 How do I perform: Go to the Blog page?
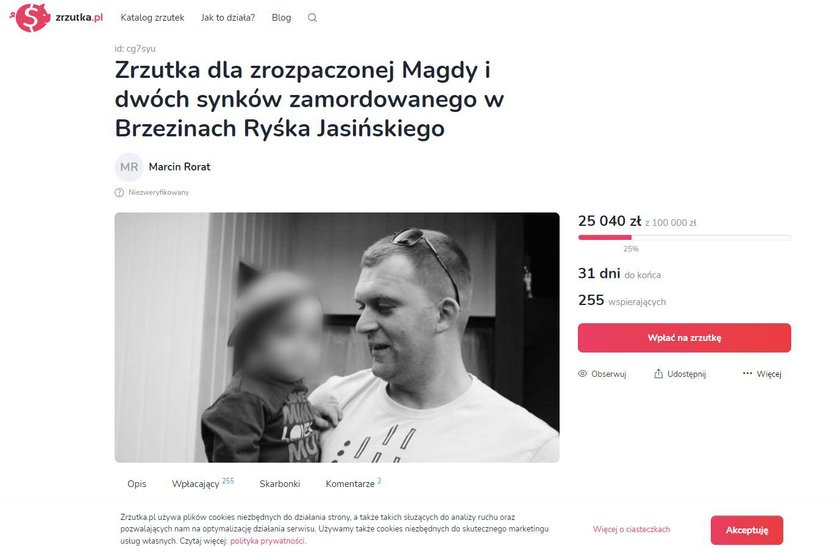coord(281,18)
